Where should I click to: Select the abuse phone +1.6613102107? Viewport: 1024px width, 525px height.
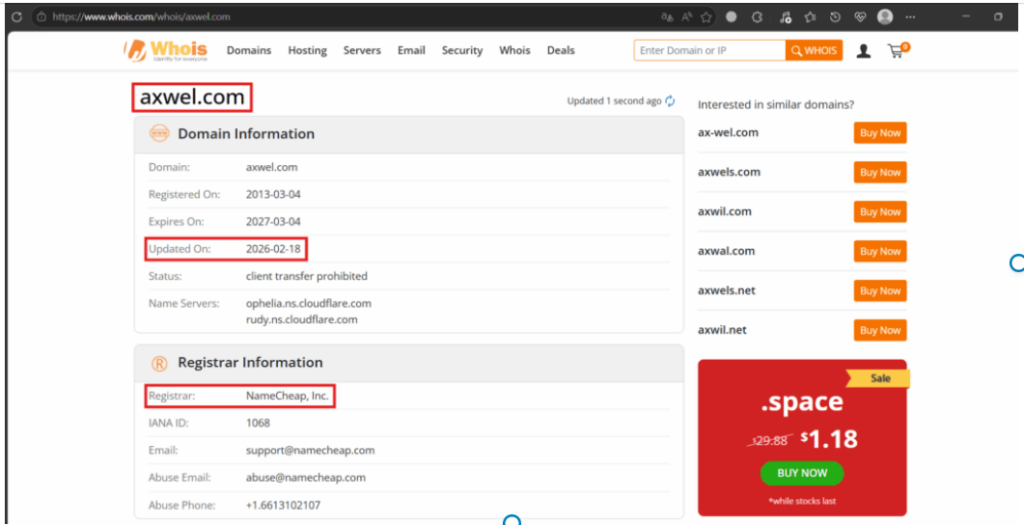coord(283,505)
